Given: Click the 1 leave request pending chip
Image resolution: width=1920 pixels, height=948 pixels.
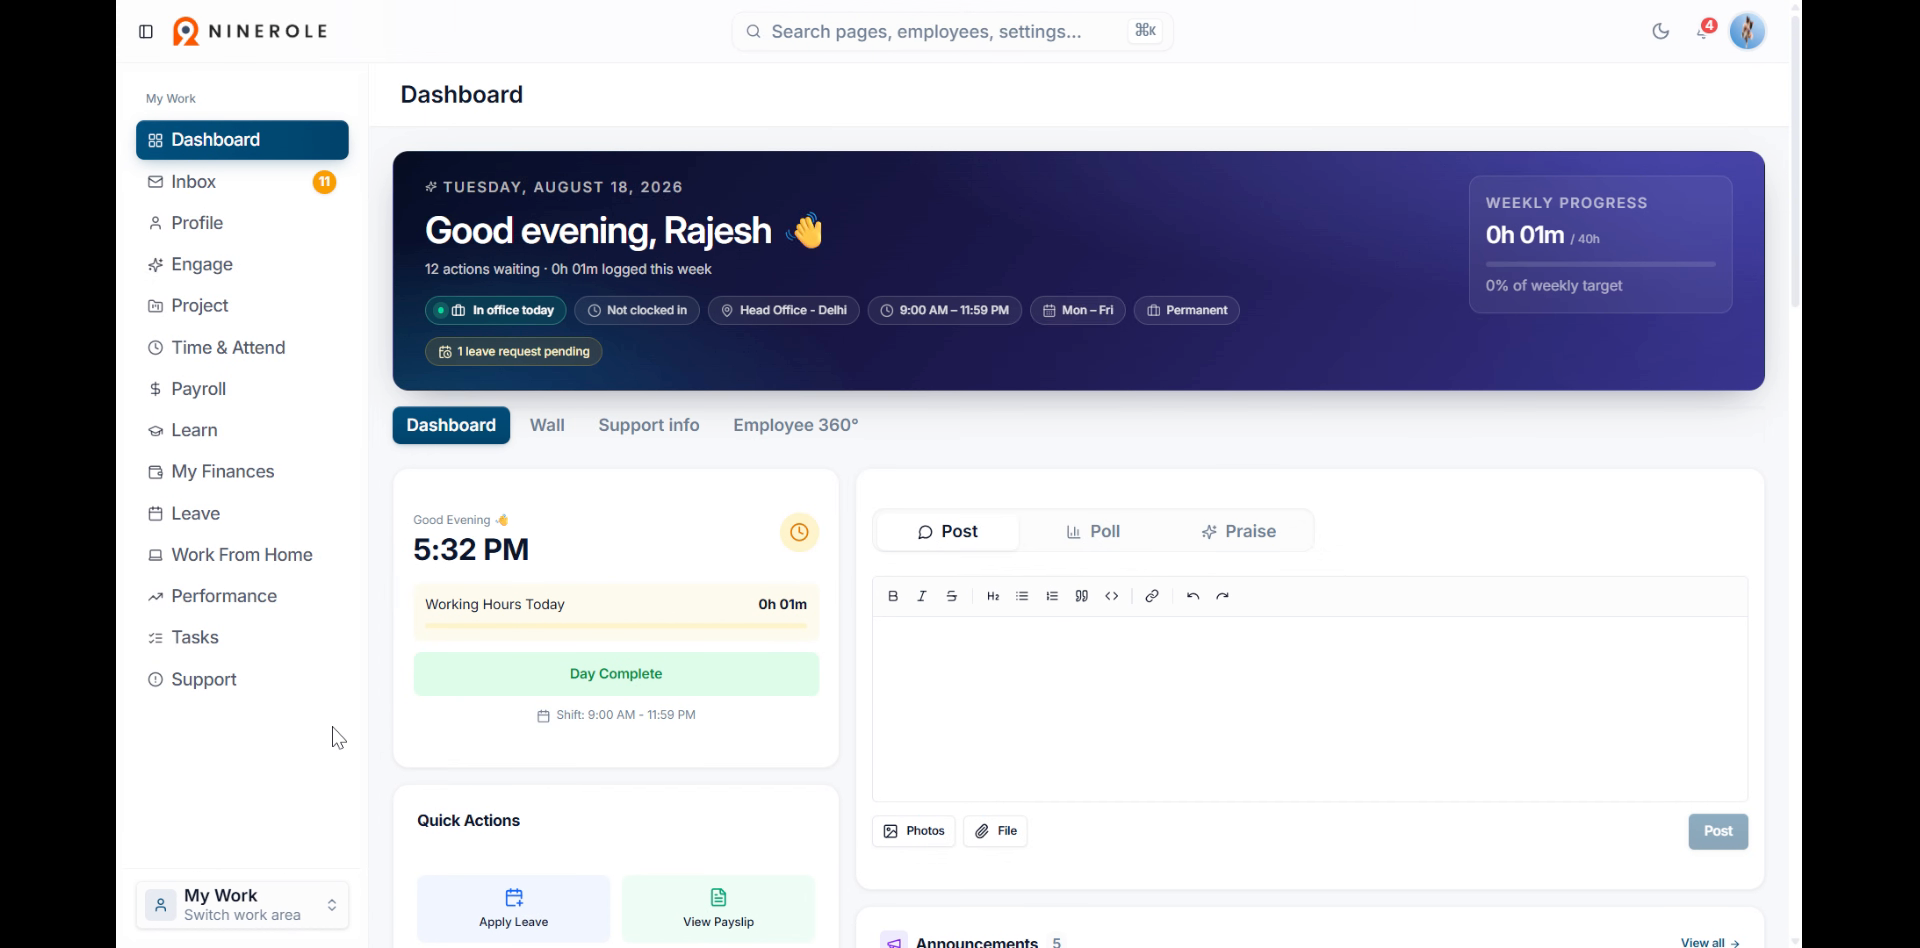Looking at the screenshot, I should [x=513, y=352].
